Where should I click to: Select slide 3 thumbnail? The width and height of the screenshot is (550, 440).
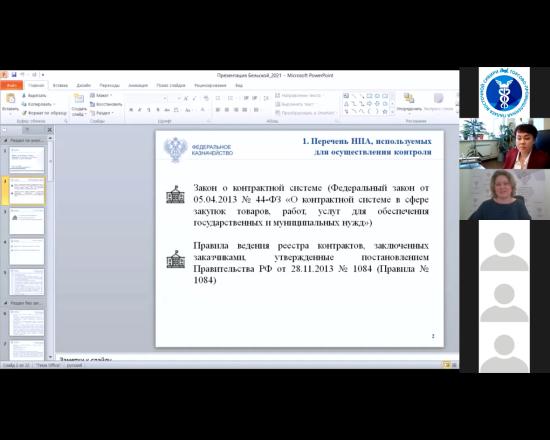pyautogui.click(x=27, y=221)
